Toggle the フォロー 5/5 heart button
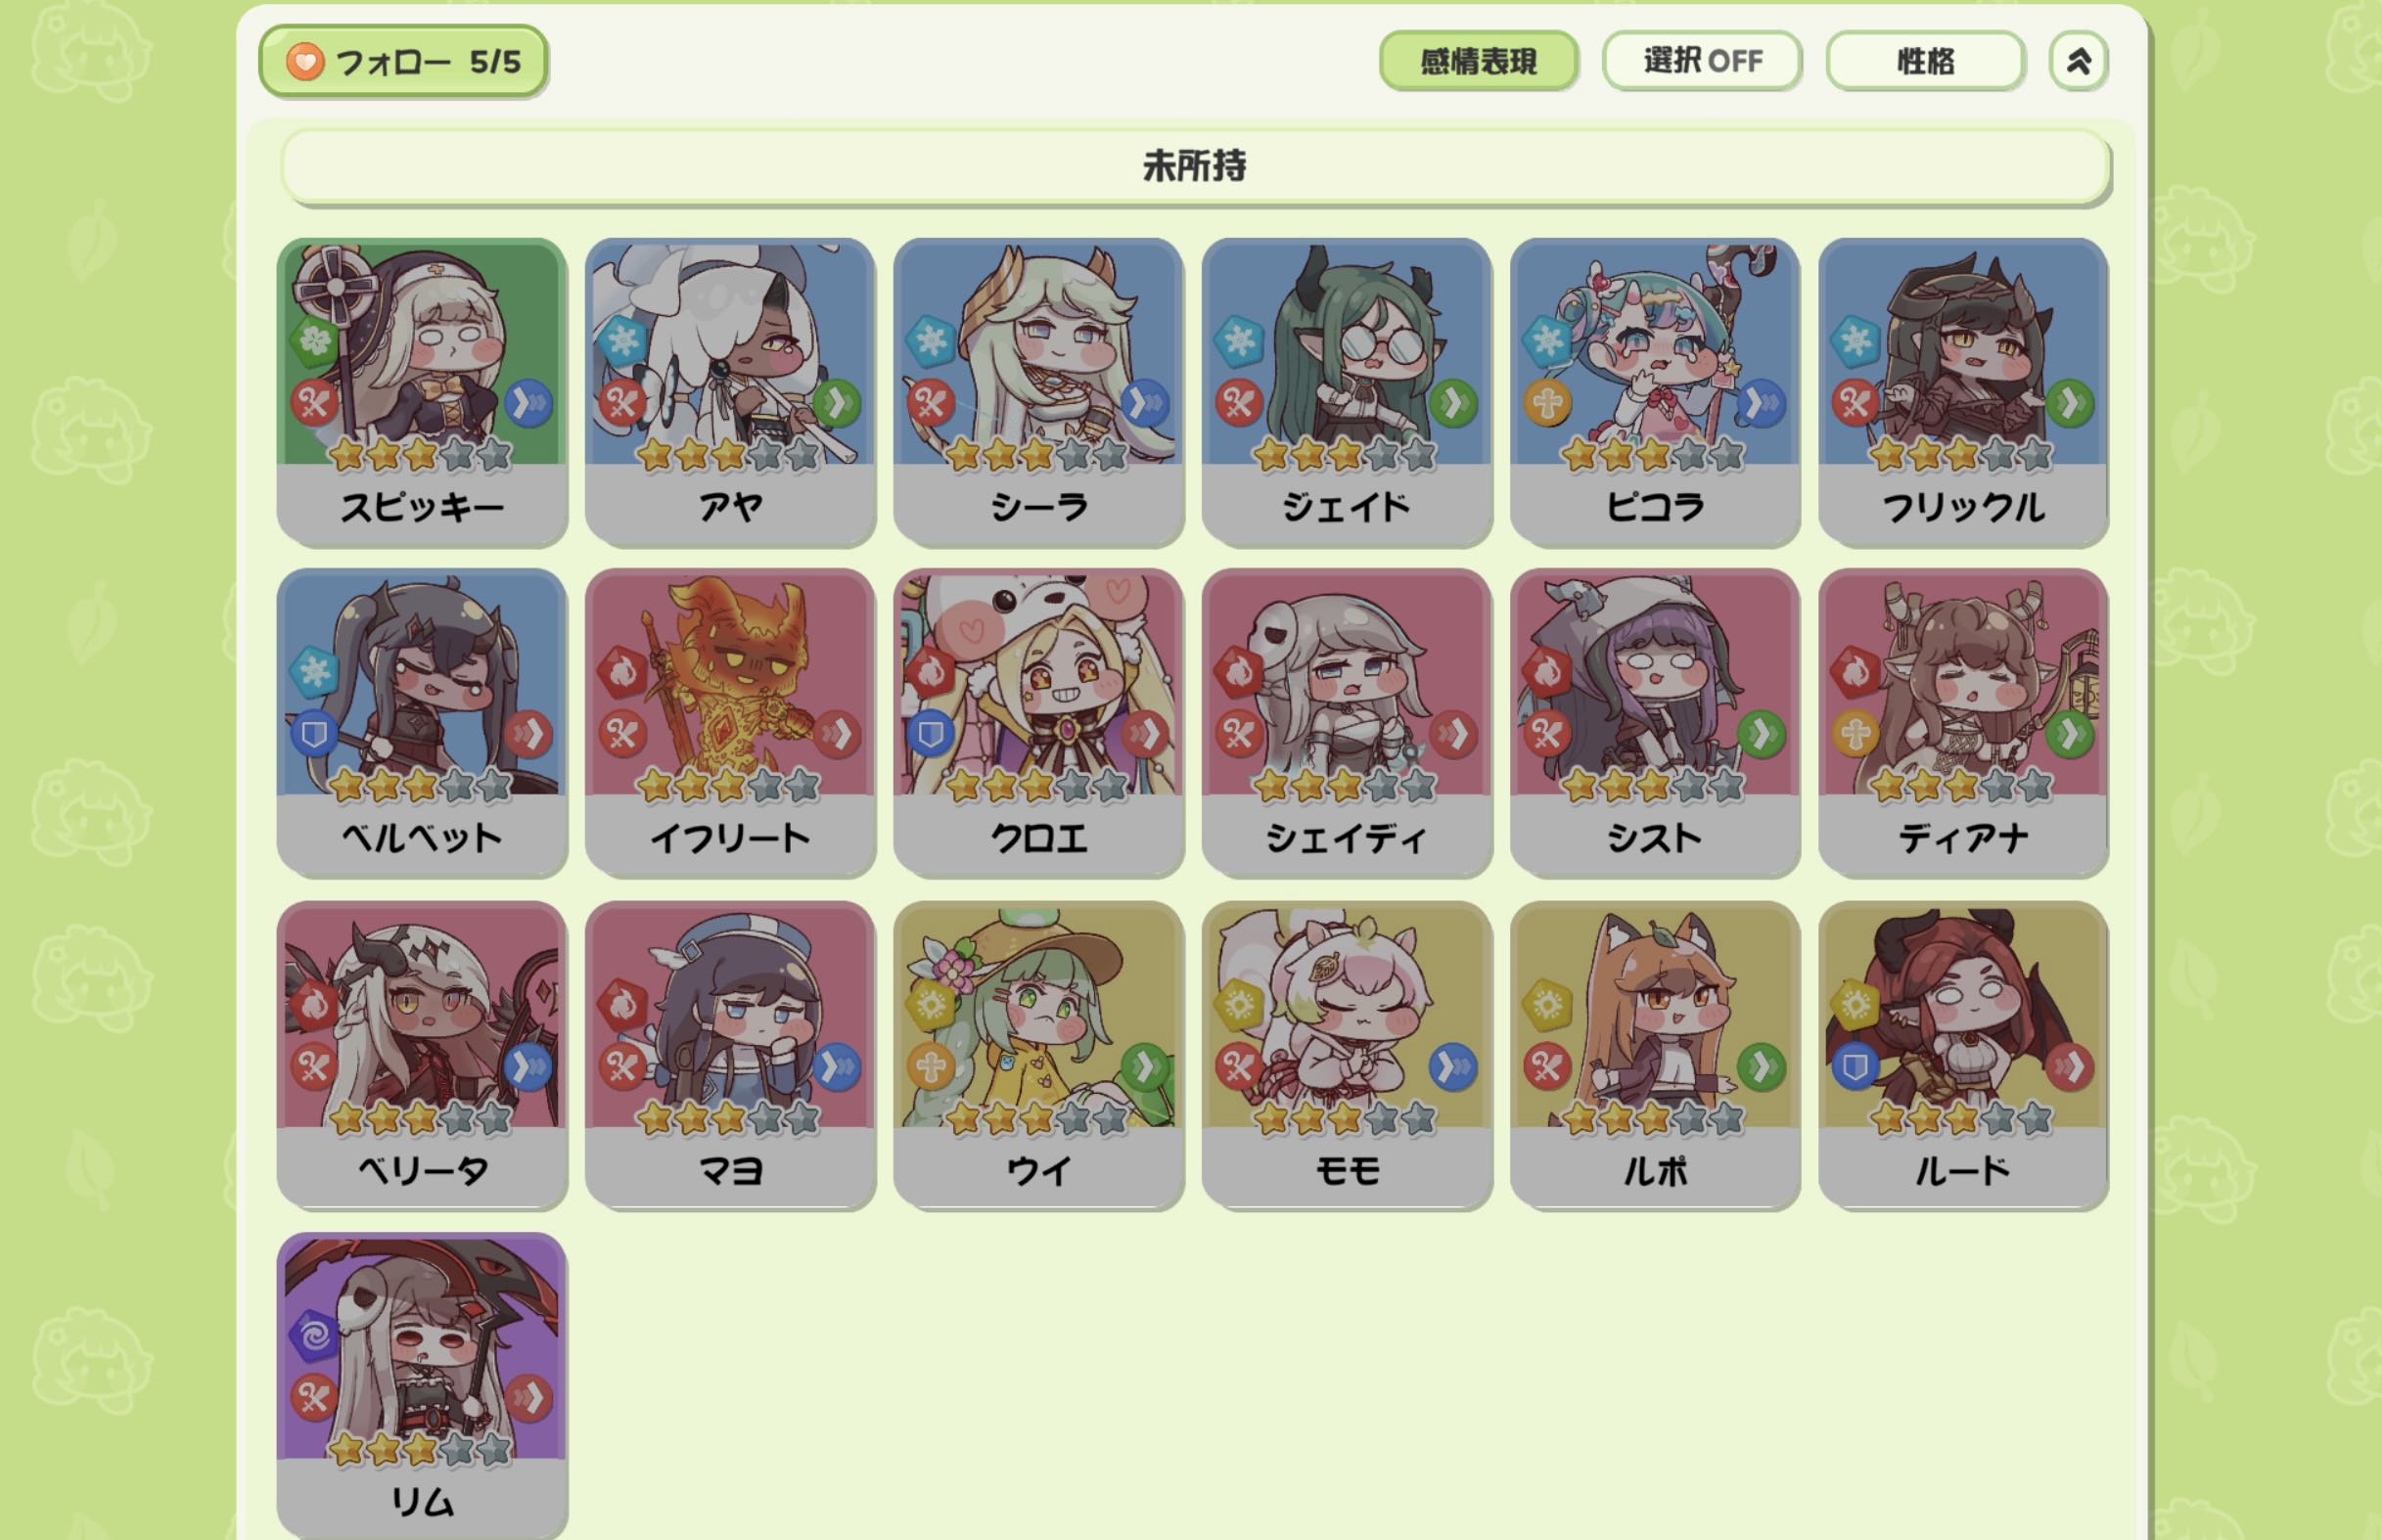This screenshot has width=2382, height=1540. click(x=403, y=61)
